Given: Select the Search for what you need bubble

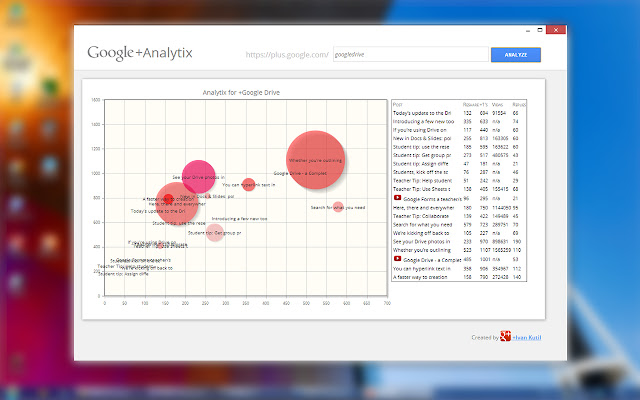Looking at the screenshot, I should pos(338,207).
